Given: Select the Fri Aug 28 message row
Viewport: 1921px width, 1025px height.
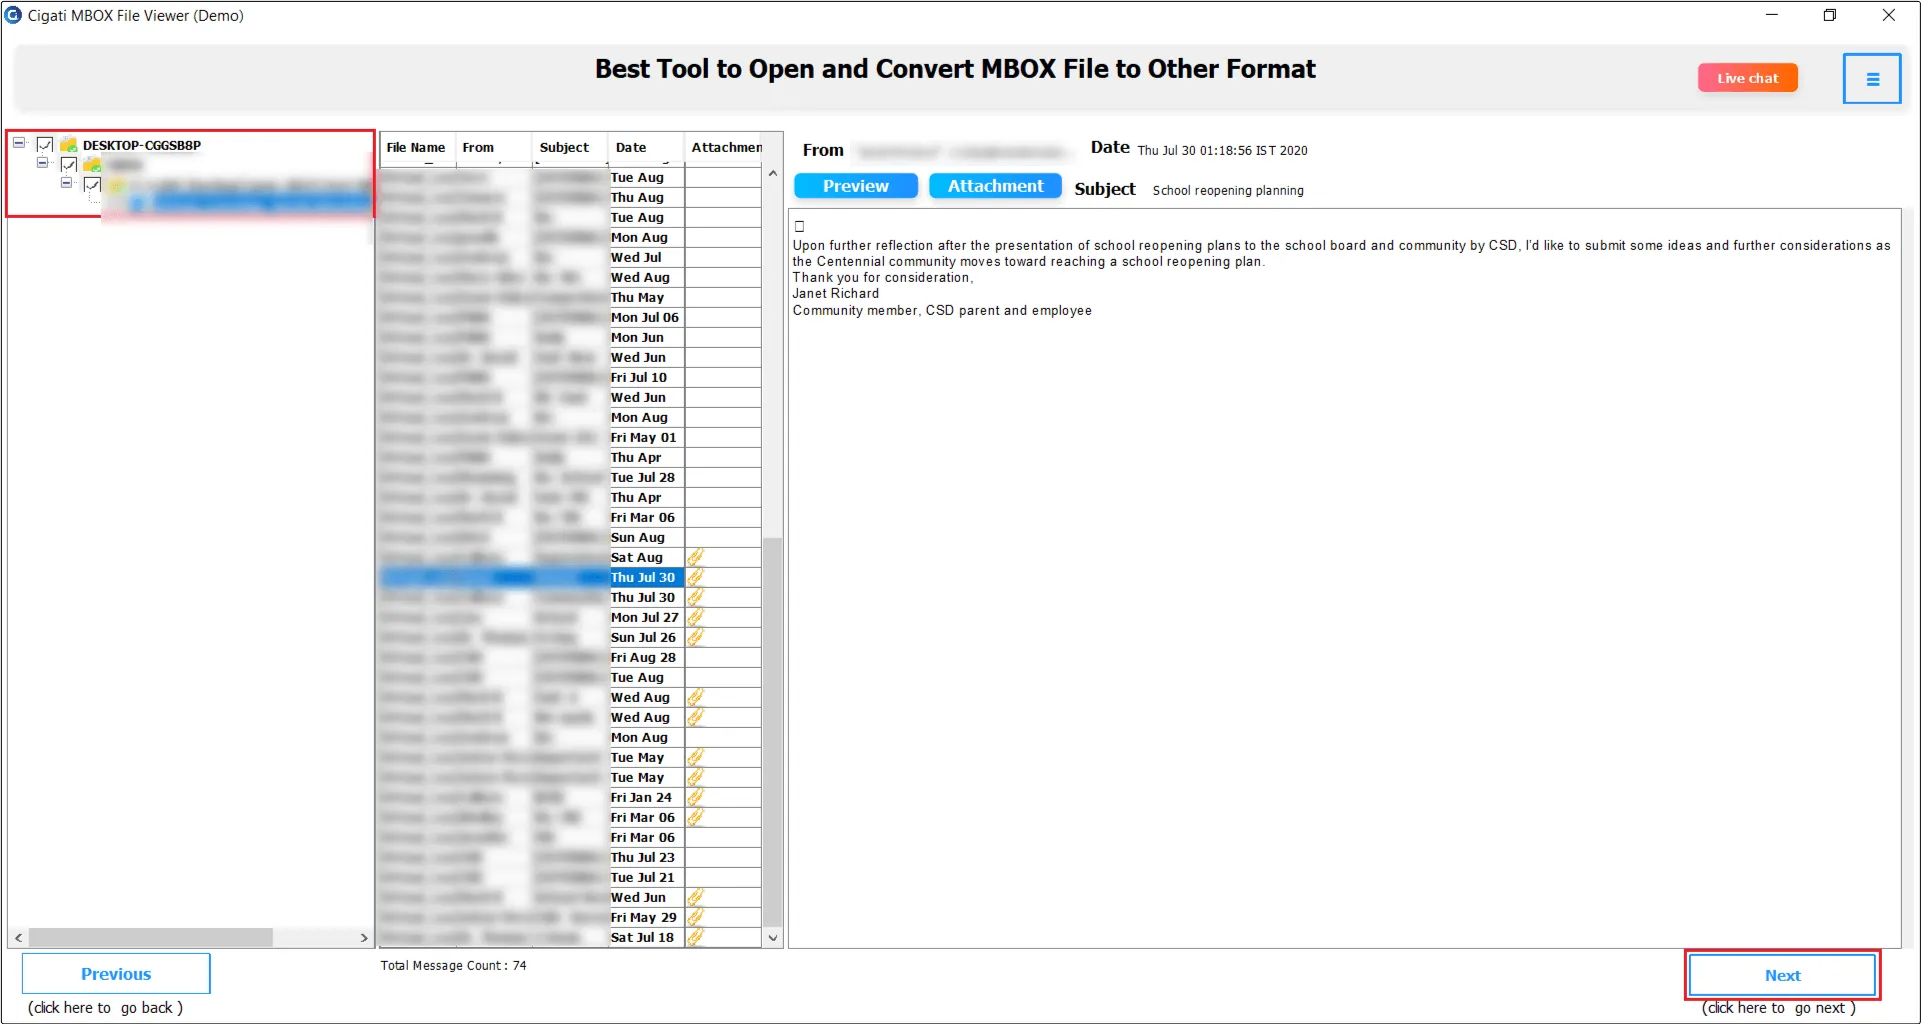Looking at the screenshot, I should pos(570,657).
